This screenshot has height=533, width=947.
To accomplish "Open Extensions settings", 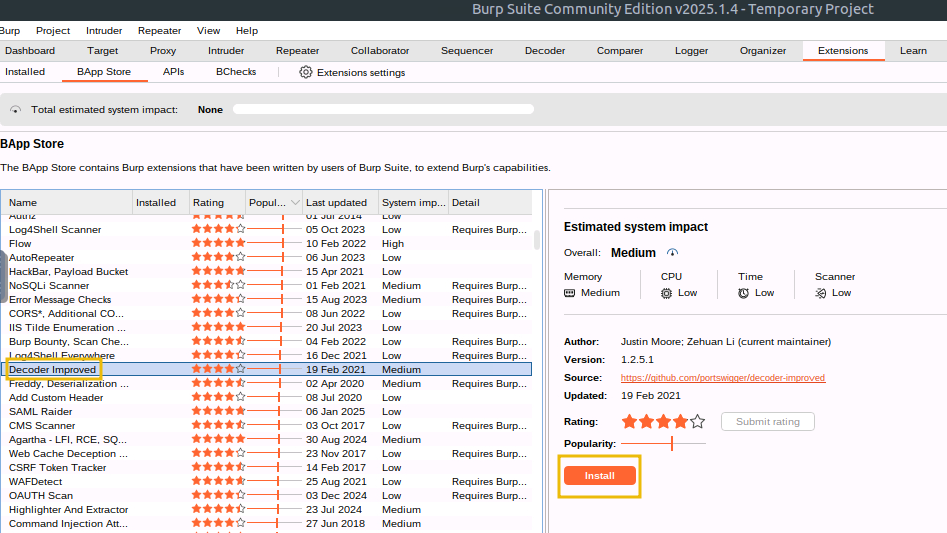I will [353, 72].
